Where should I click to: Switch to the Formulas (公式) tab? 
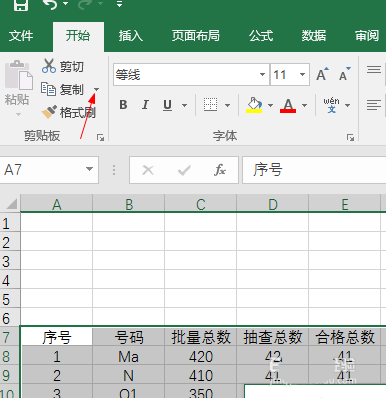coord(261,36)
